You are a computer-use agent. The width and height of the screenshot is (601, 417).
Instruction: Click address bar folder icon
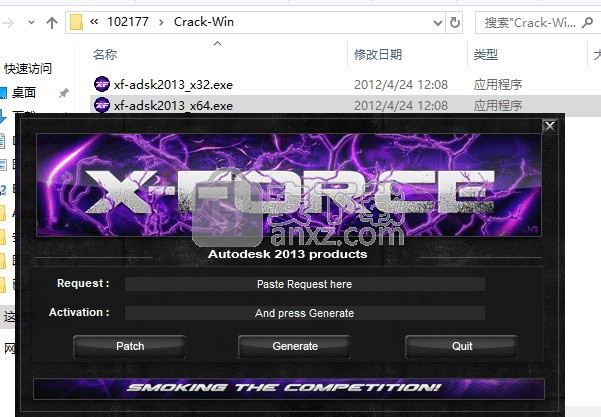[x=76, y=22]
